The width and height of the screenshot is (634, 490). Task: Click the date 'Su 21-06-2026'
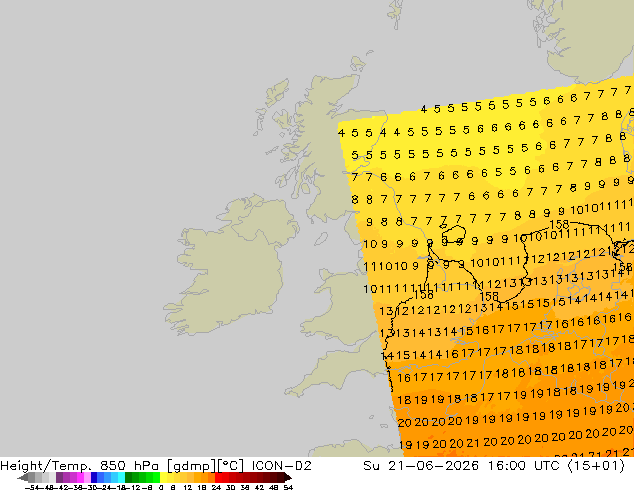421,466
